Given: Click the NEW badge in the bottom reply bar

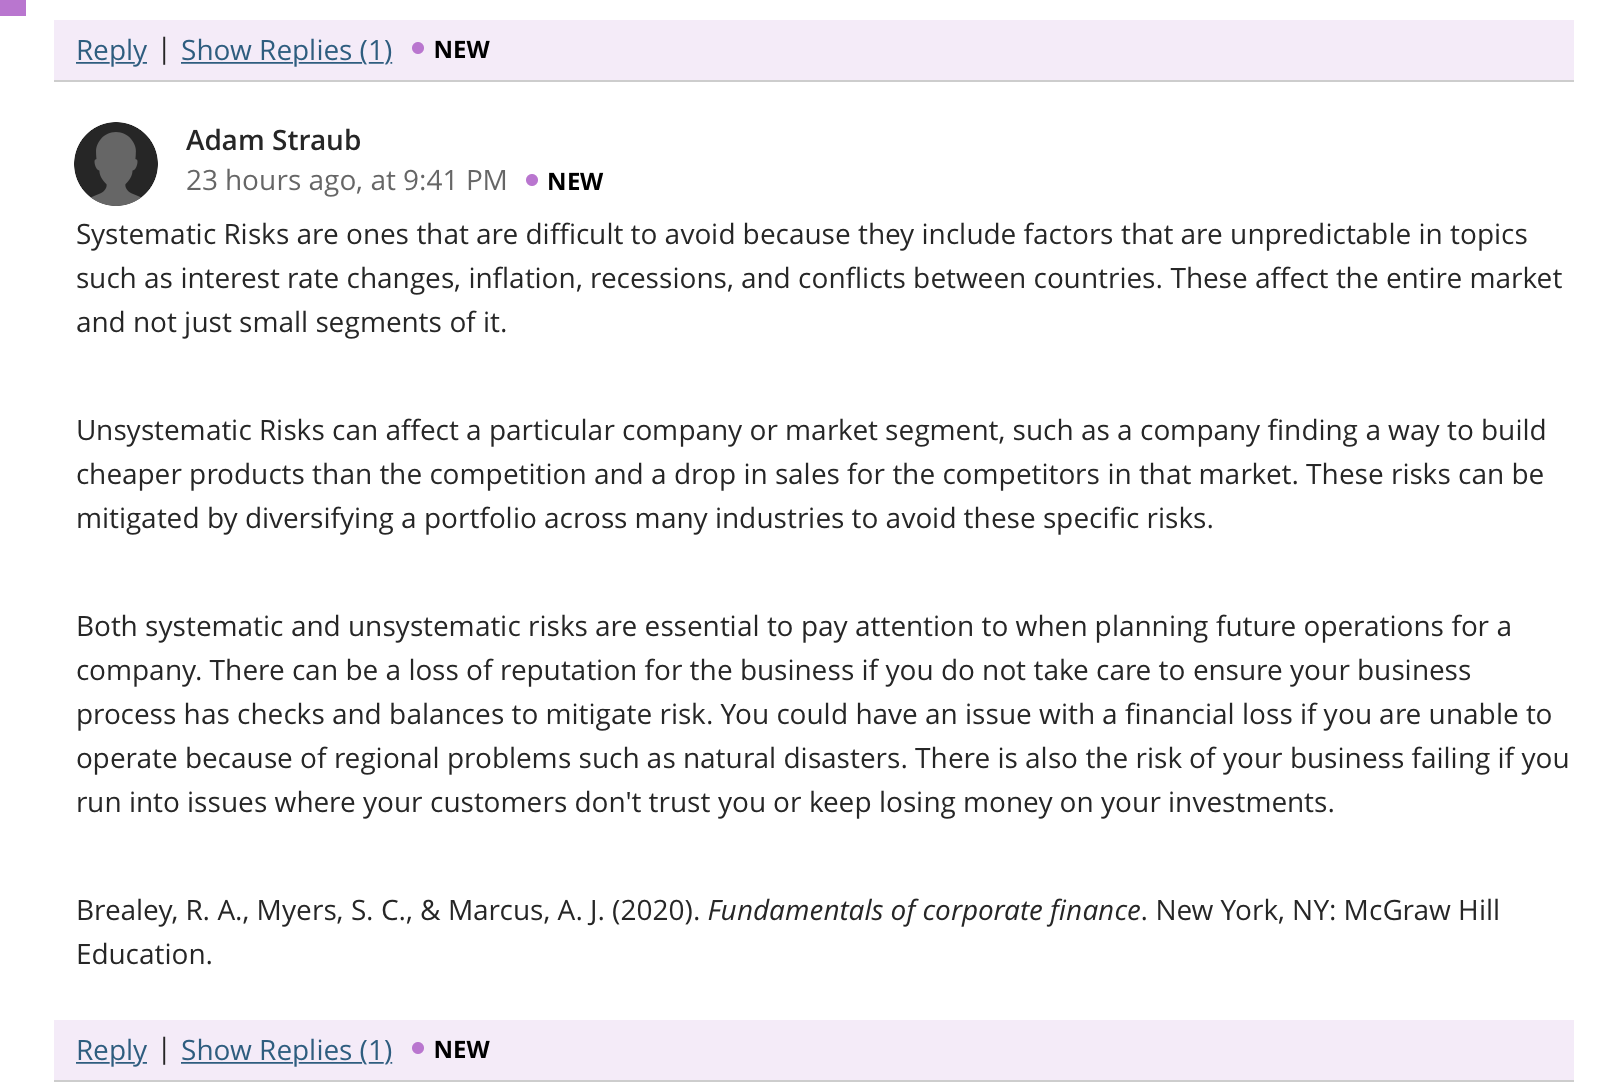Looking at the screenshot, I should point(461,1049).
